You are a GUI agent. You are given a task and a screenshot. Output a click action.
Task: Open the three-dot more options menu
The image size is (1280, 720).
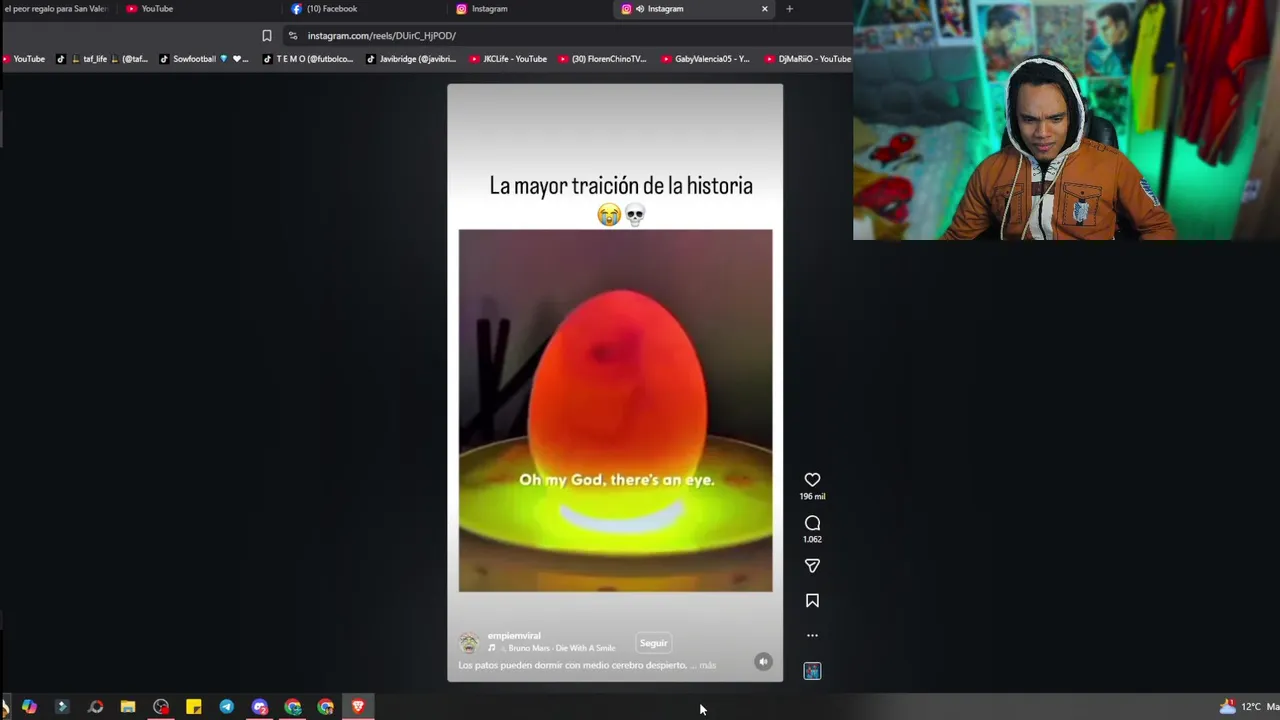812,635
